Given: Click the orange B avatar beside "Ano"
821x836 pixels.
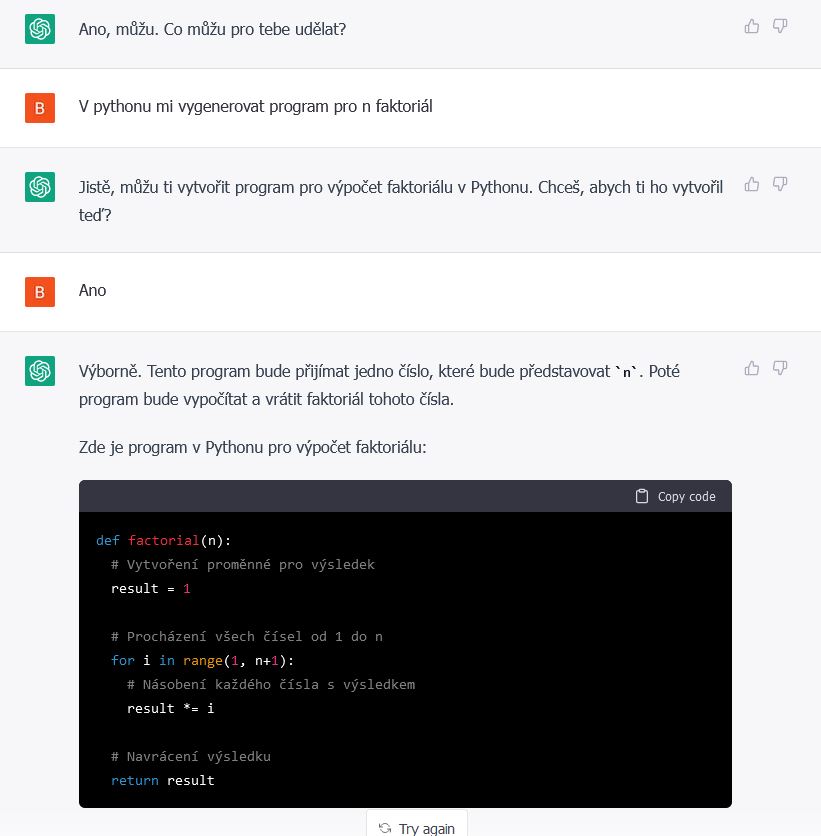Looking at the screenshot, I should click(x=40, y=292).
